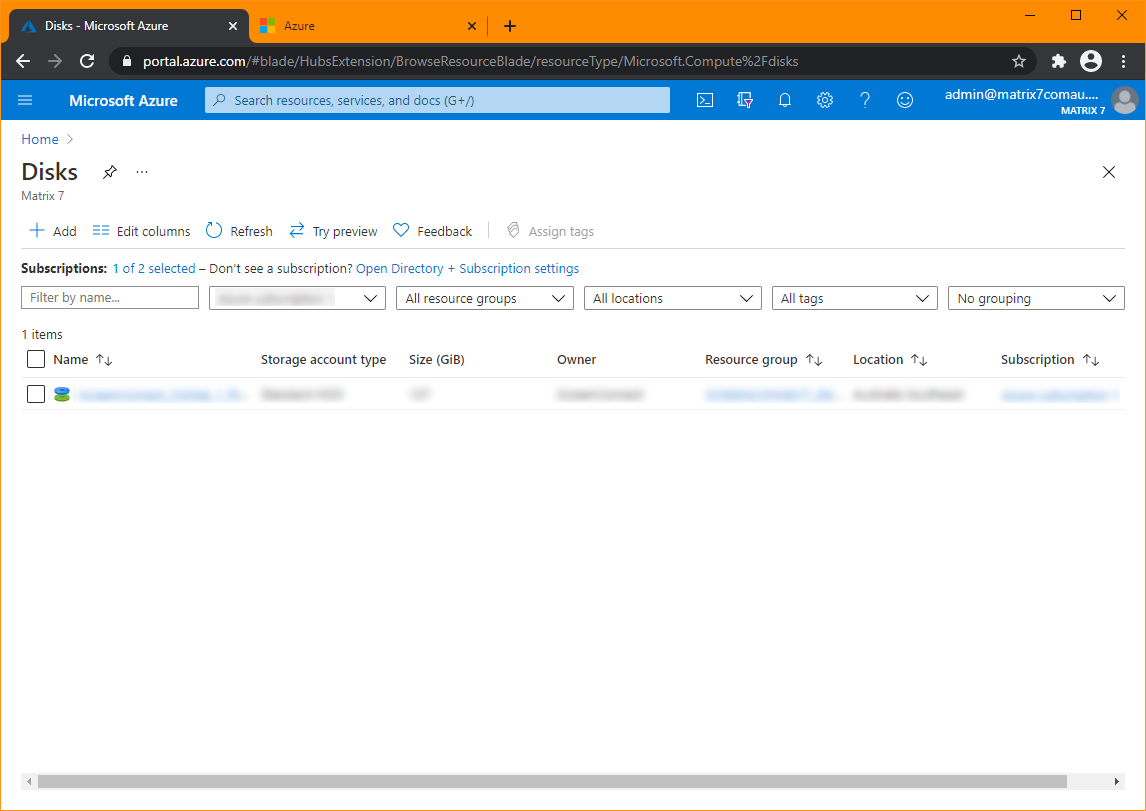This screenshot has height=811, width=1146.
Task: Tick the checkbox for the disk row
Action: coord(36,394)
